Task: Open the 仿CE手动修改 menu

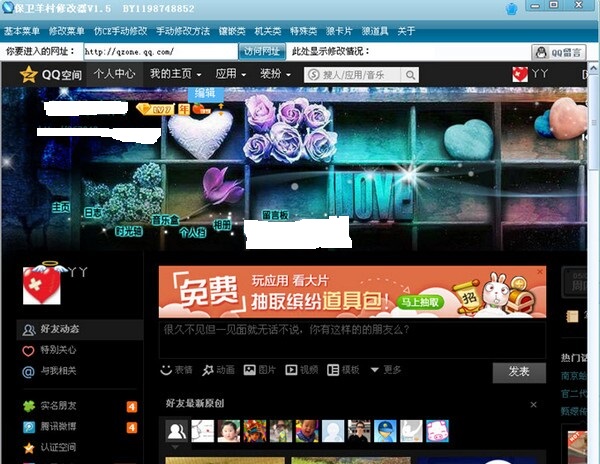Action: pyautogui.click(x=121, y=31)
